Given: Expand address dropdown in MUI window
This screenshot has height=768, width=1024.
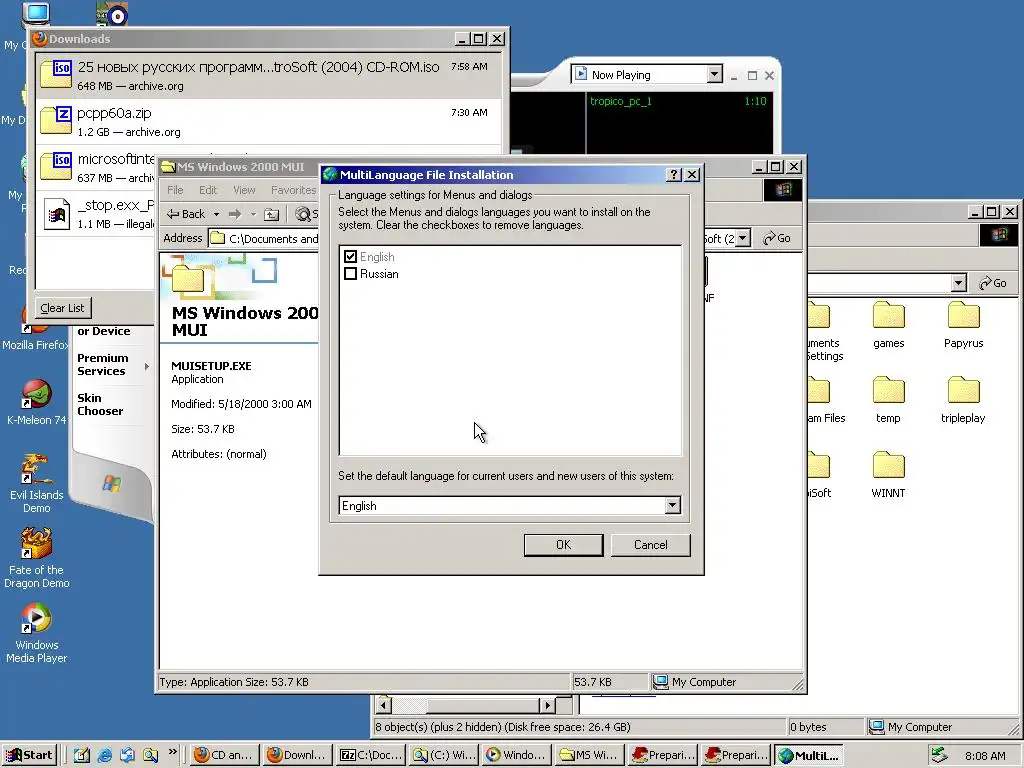Looking at the screenshot, I should coord(743,238).
